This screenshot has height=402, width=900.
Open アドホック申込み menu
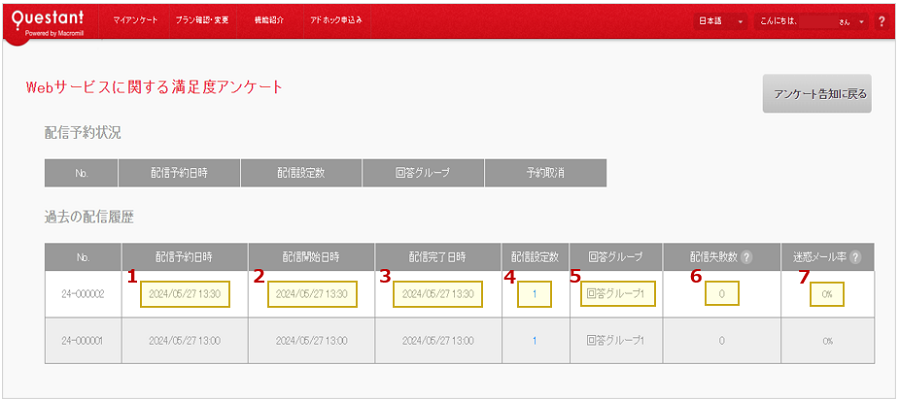click(x=336, y=20)
